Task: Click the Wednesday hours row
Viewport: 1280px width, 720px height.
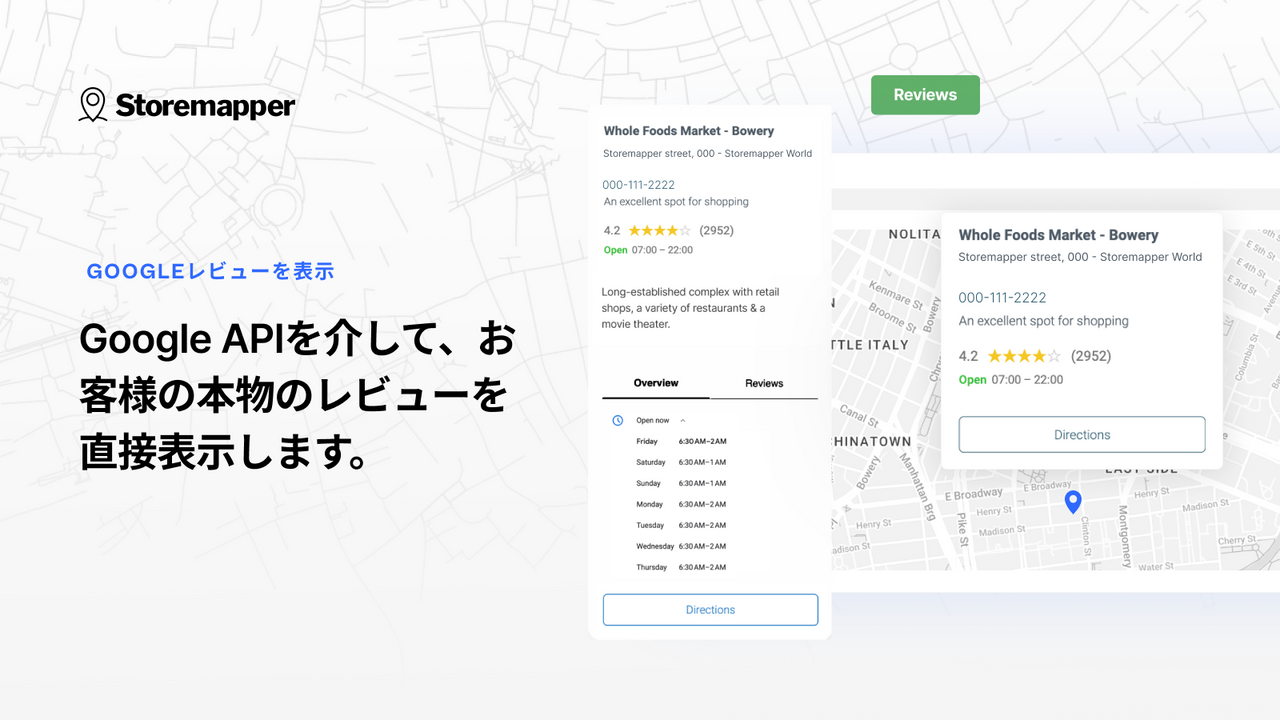Action: (x=681, y=546)
